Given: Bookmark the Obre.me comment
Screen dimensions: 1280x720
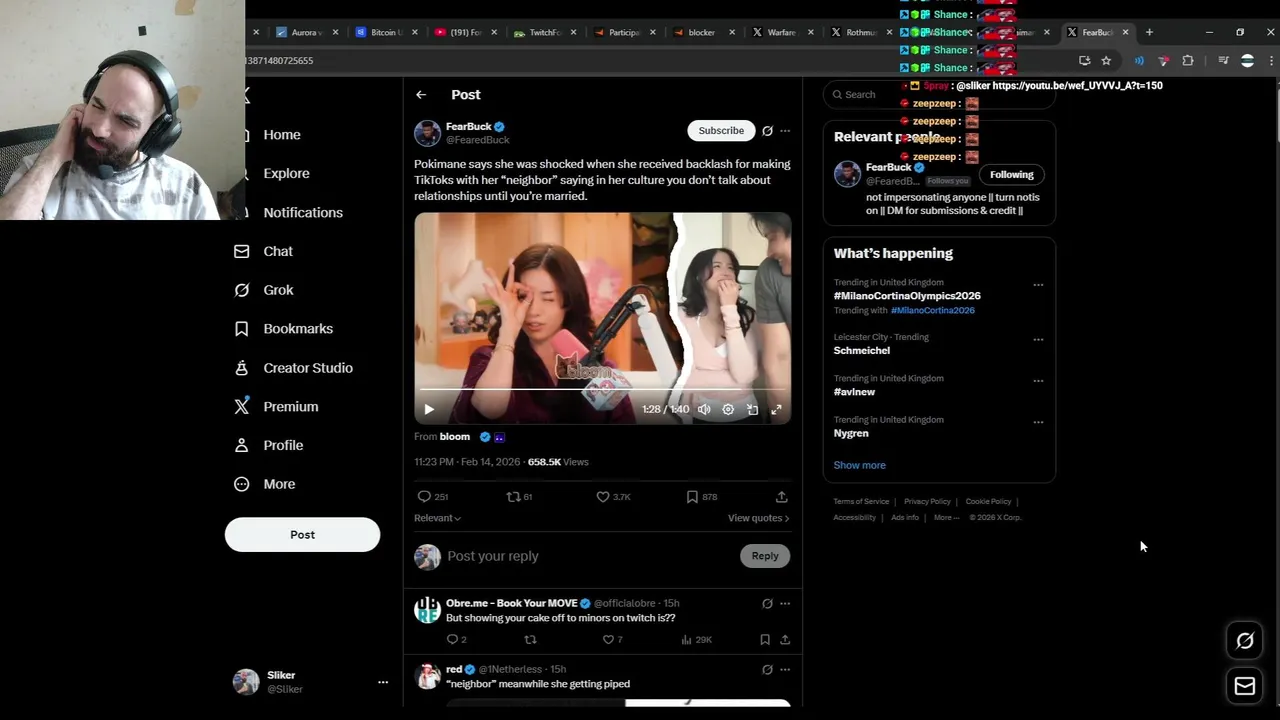Looking at the screenshot, I should coord(765,640).
